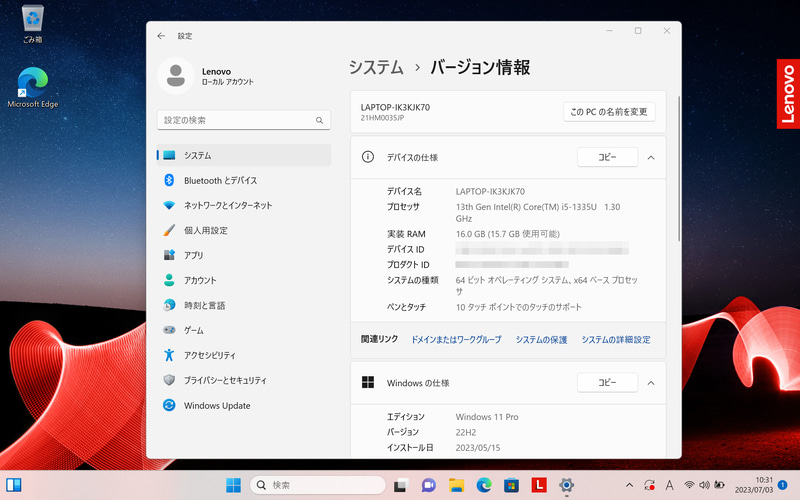Click the Settings gear on the taskbar
The image size is (800, 500).
(x=566, y=485)
